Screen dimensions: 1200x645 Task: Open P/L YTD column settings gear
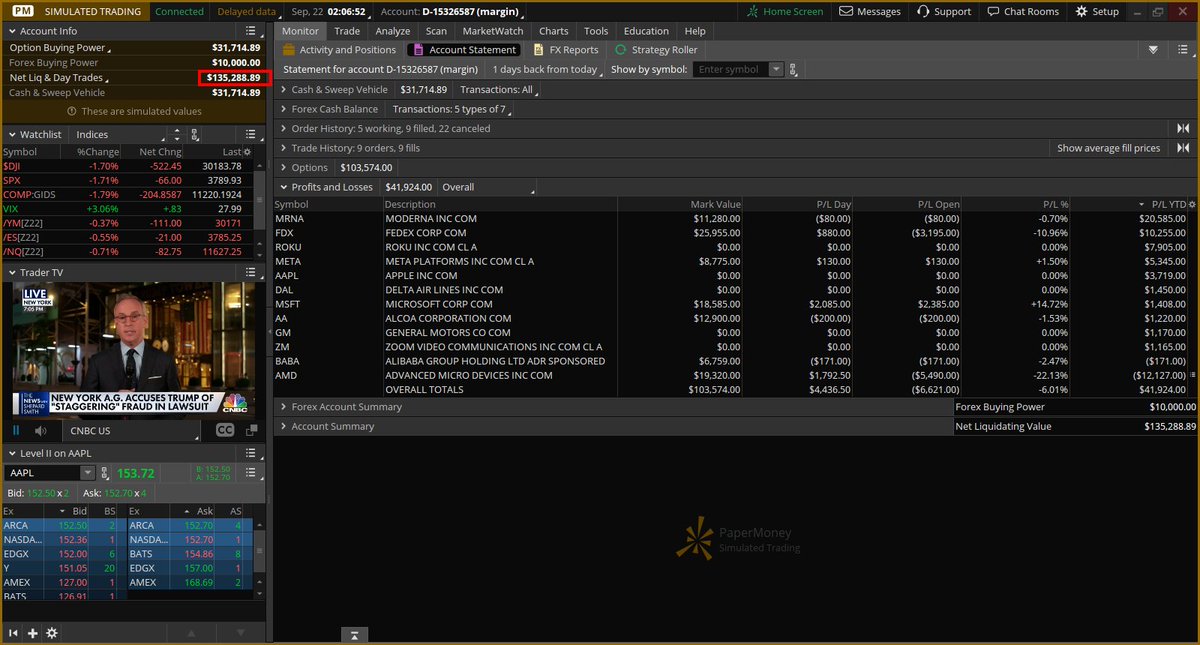[x=1192, y=204]
